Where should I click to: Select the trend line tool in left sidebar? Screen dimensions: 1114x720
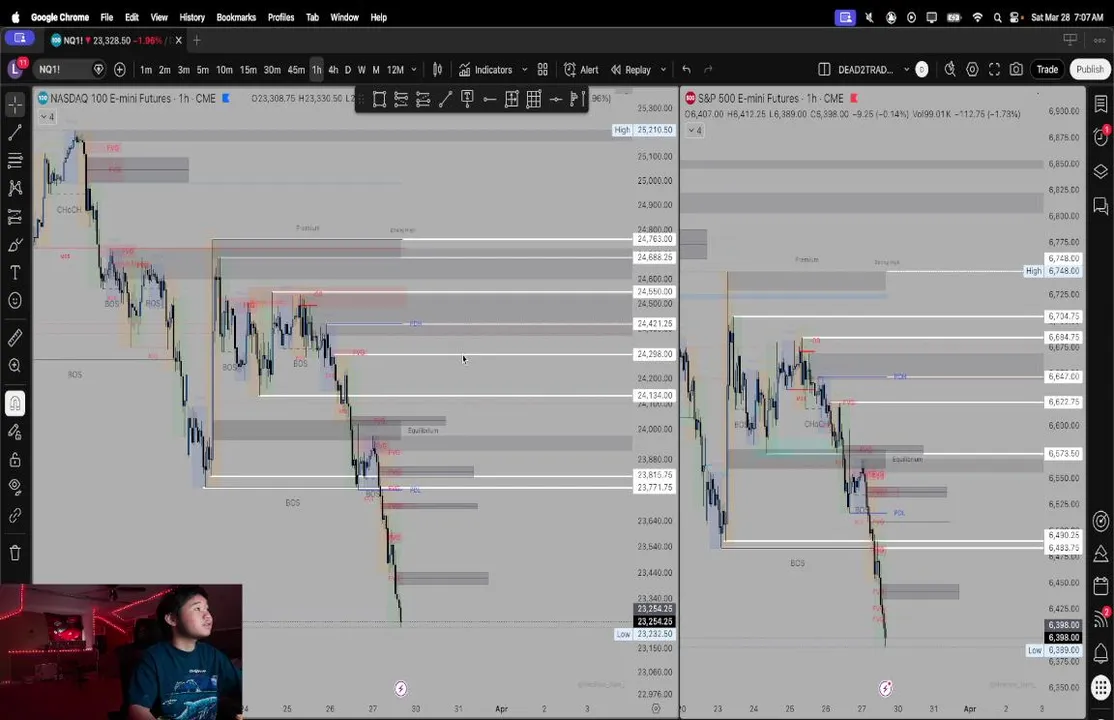coord(15,133)
